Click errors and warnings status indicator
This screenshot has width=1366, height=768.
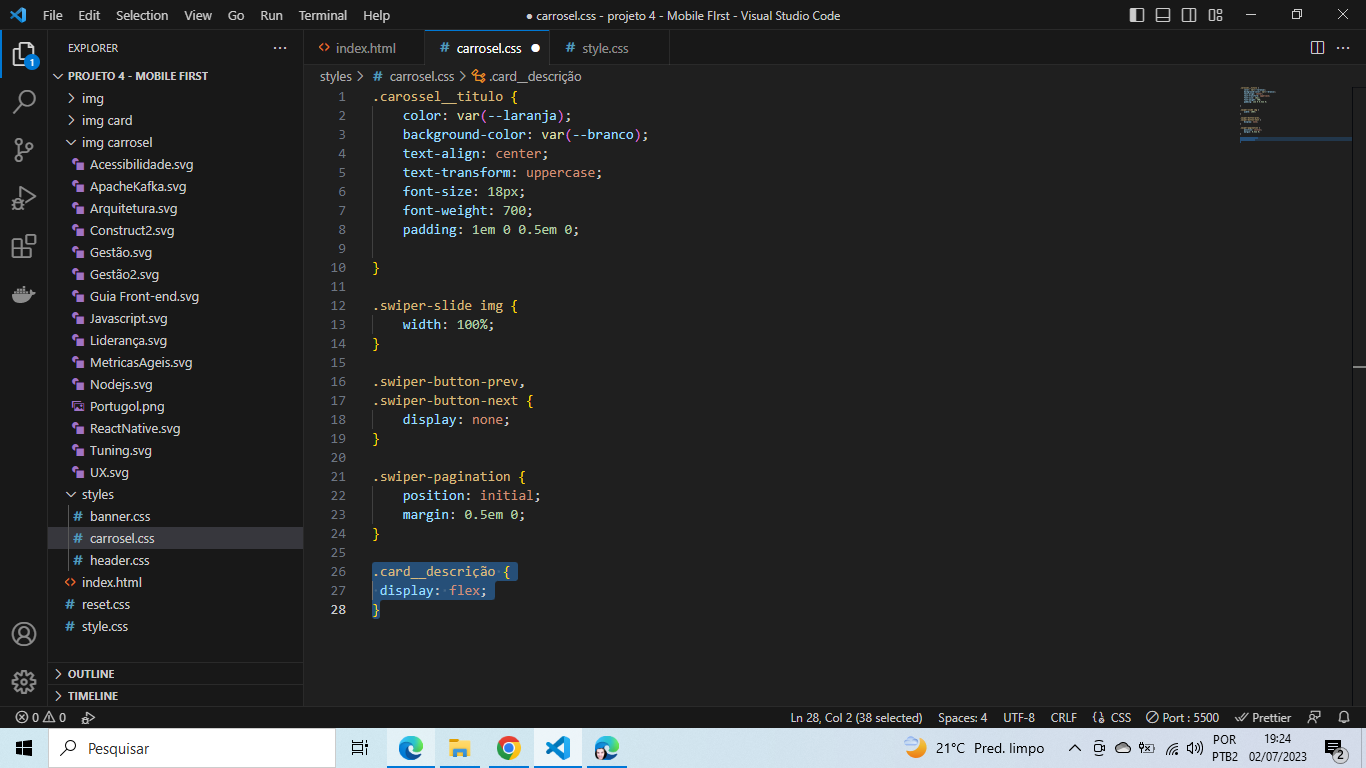41,717
